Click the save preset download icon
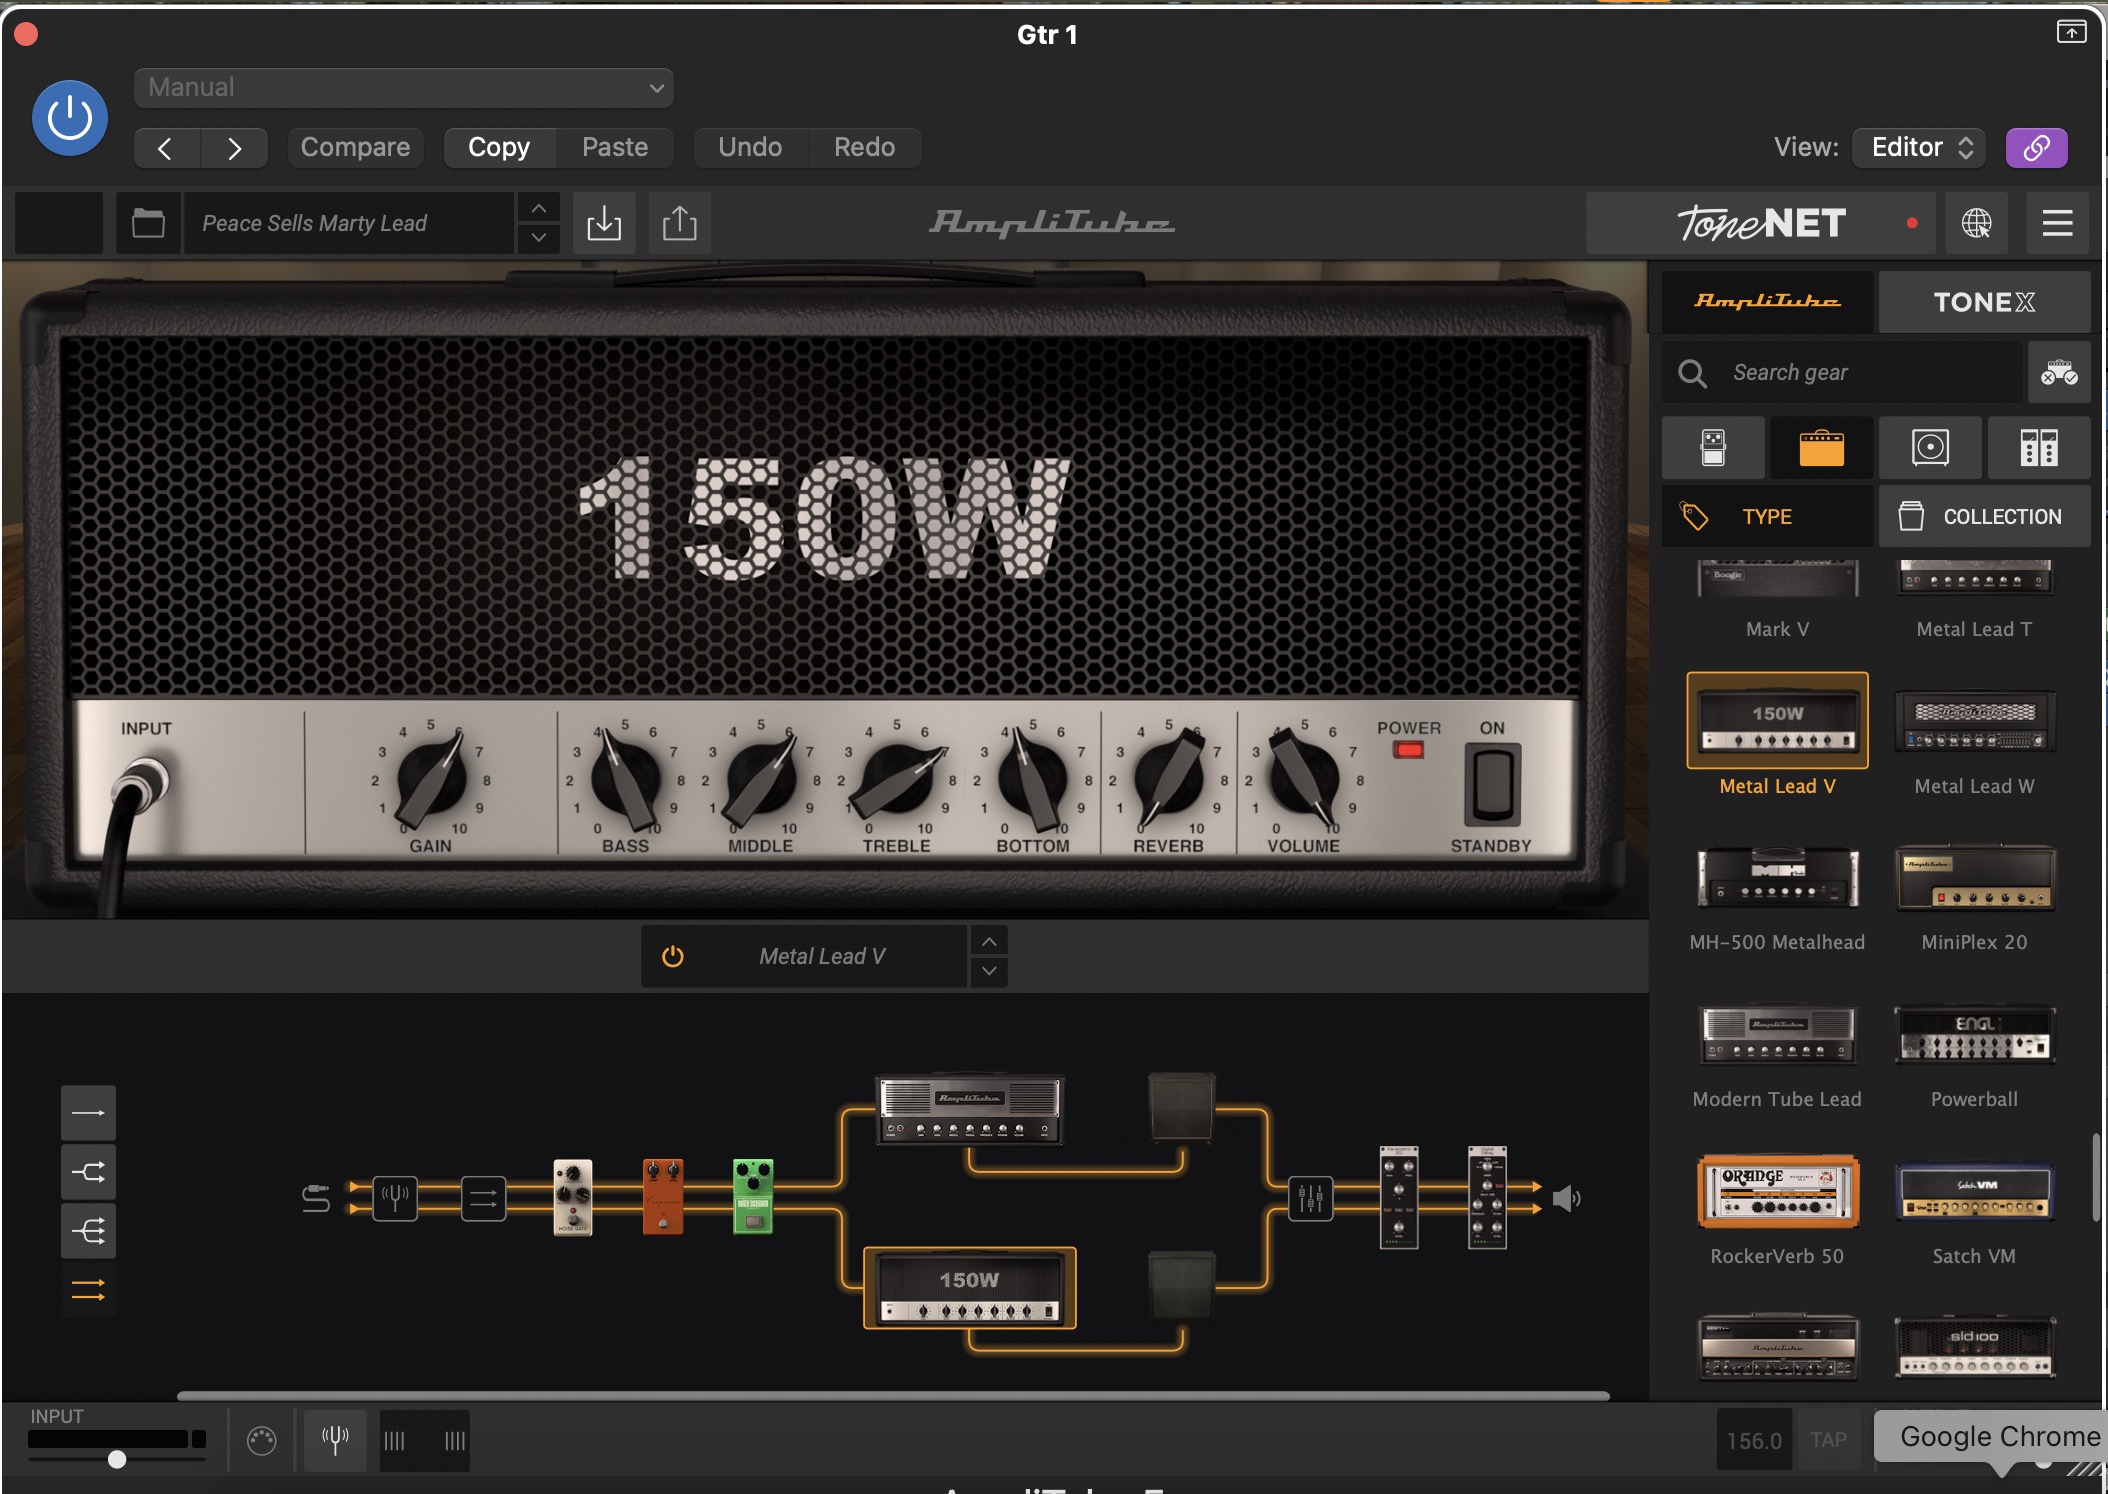This screenshot has height=1494, width=2108. point(604,223)
